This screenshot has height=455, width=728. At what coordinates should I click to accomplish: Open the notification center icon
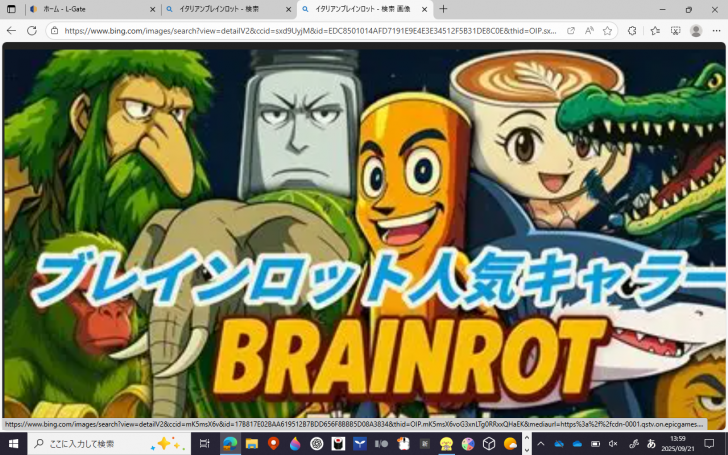[709, 443]
